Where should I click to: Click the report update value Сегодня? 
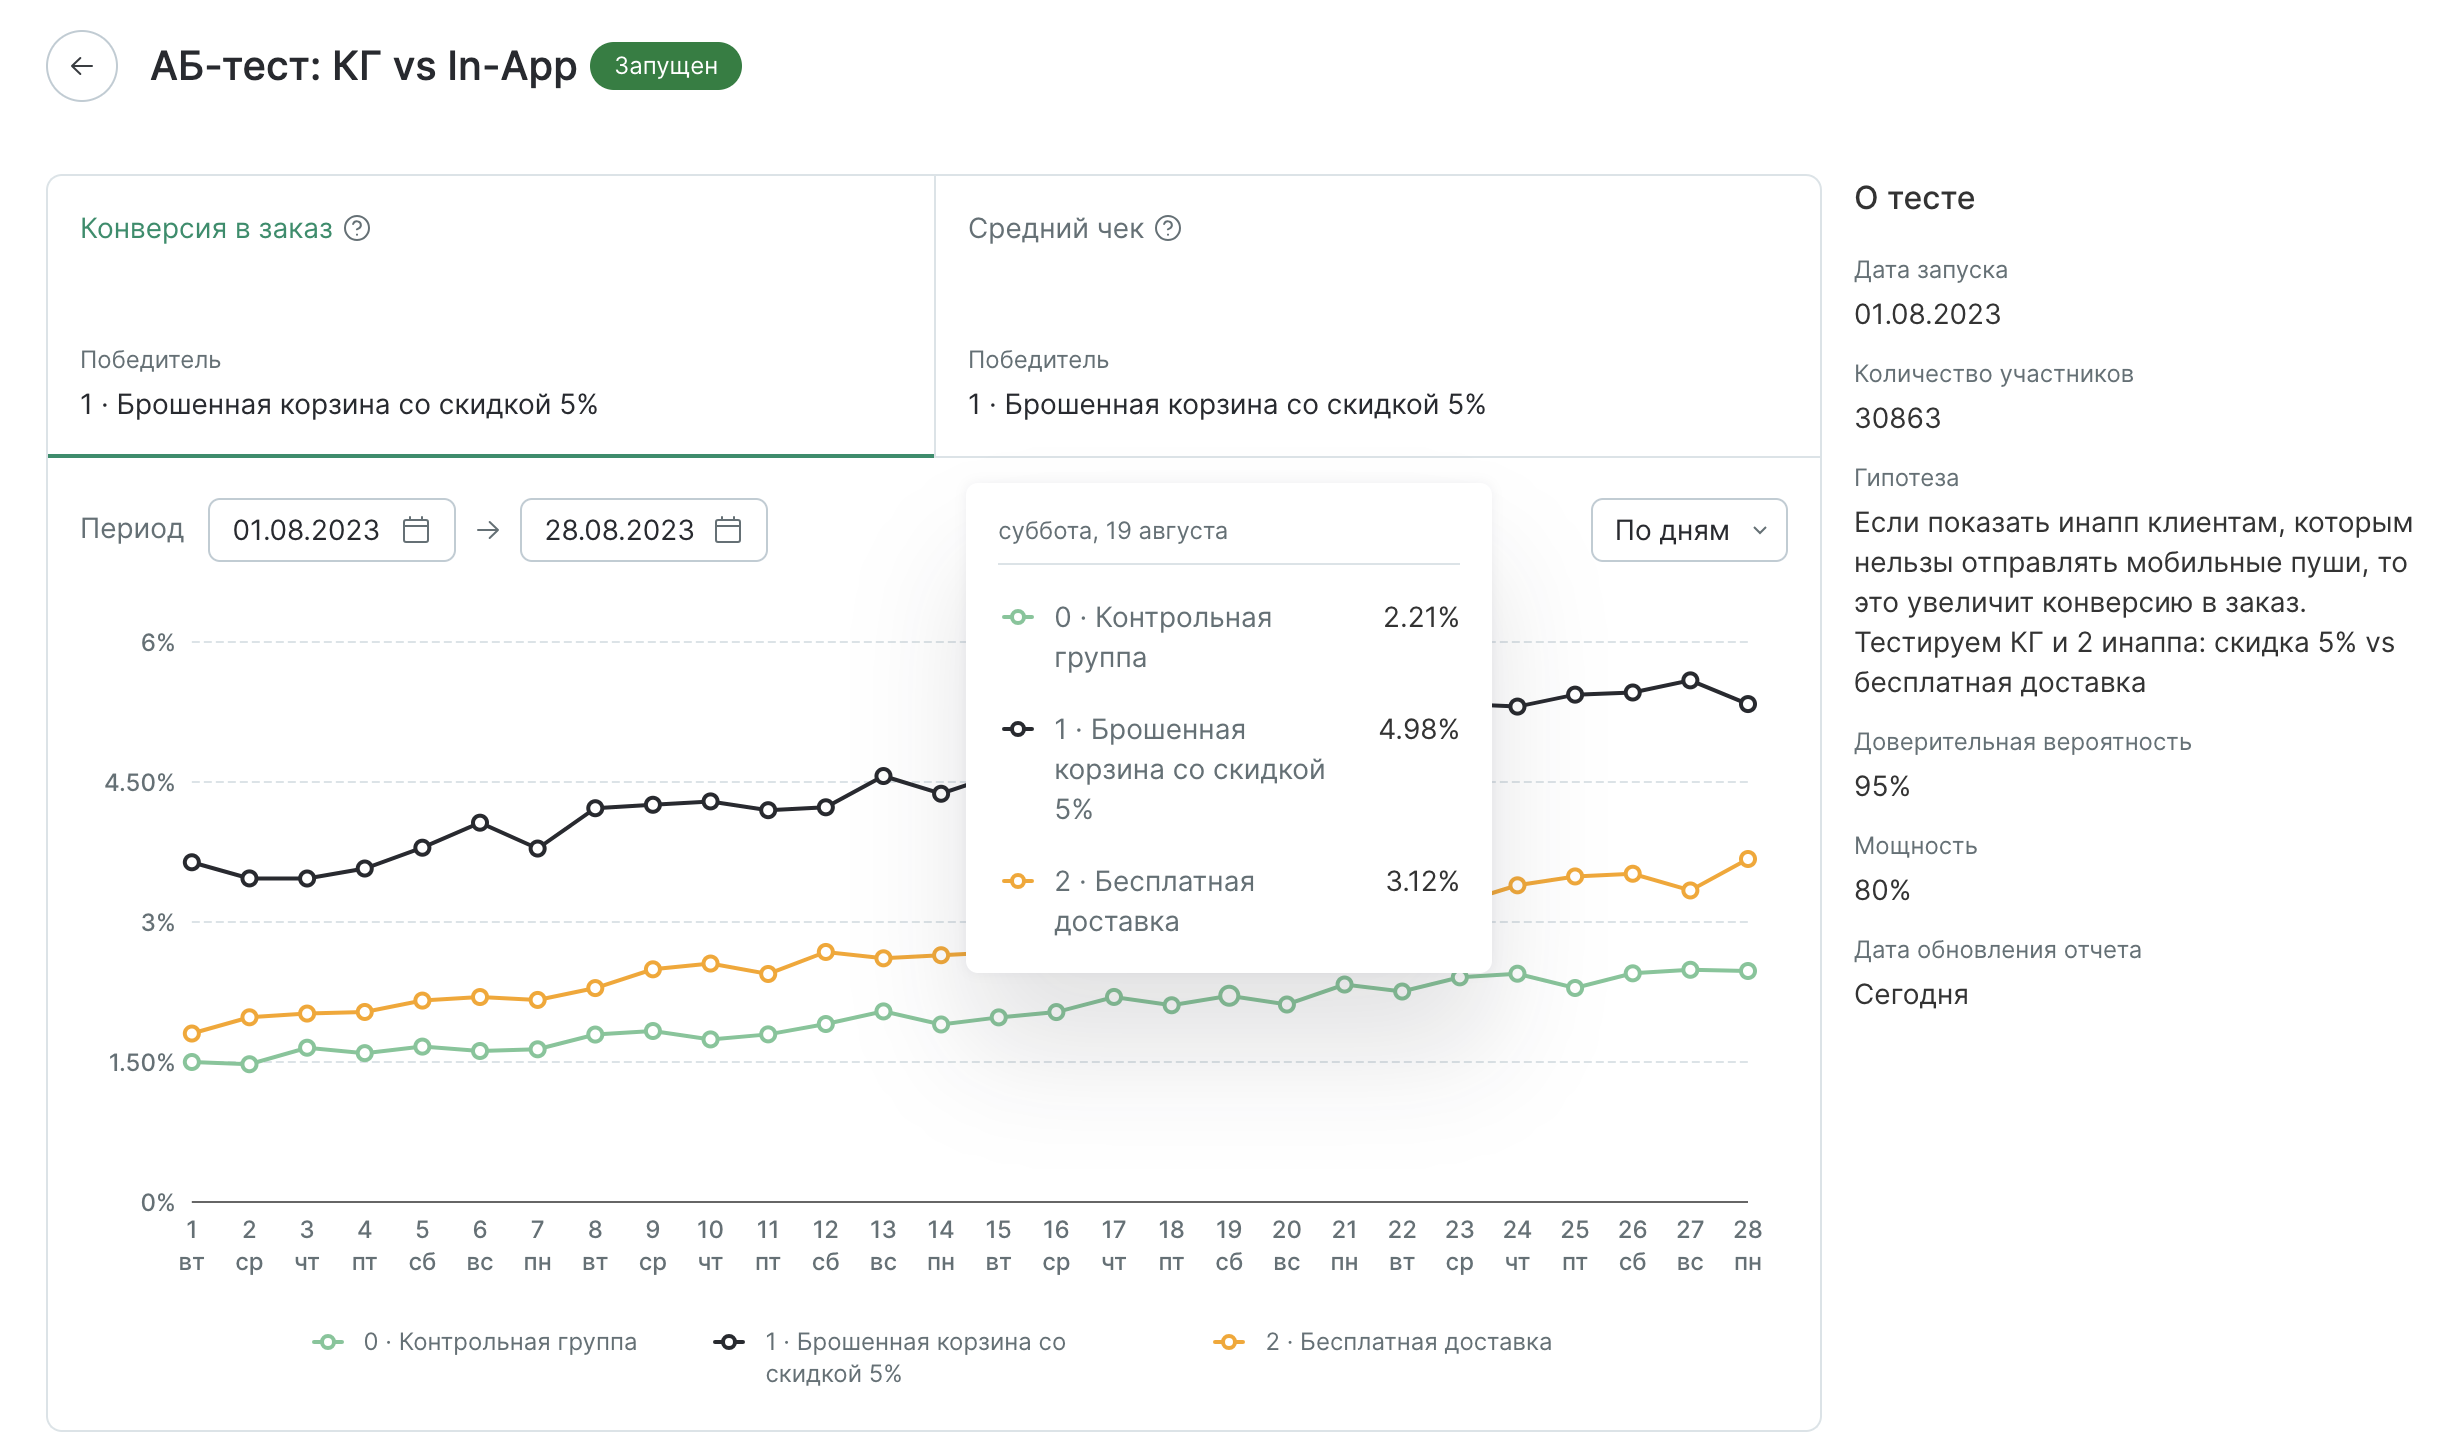point(1911,994)
